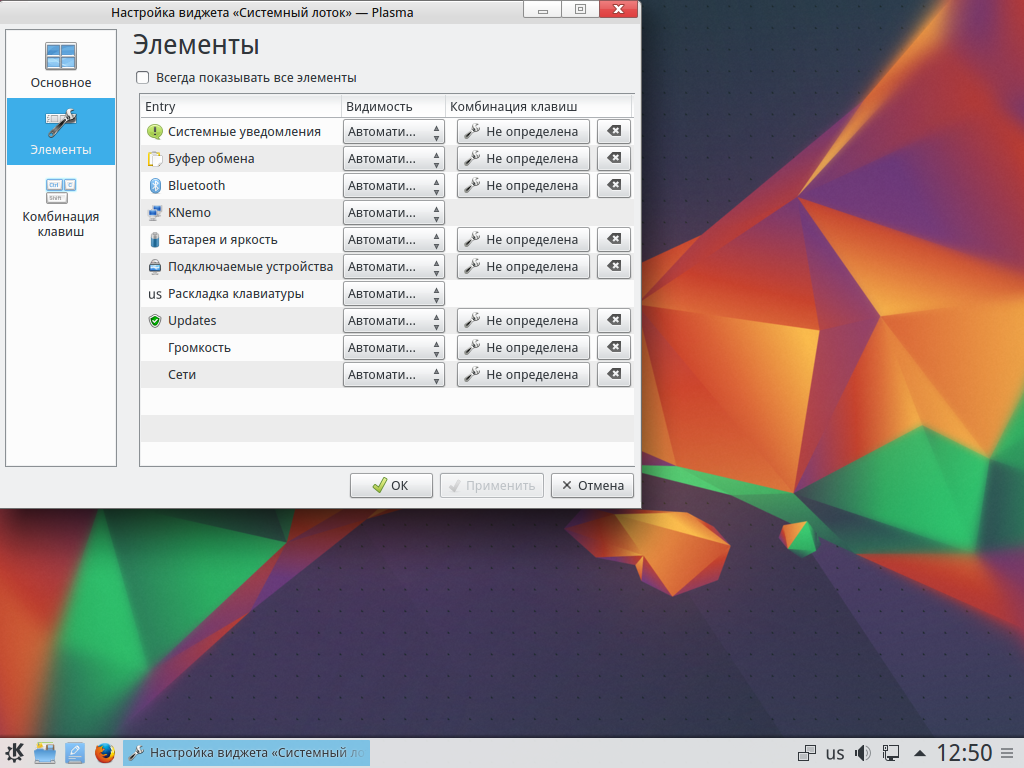Clear shortcut for Системные уведомления

click(x=614, y=131)
